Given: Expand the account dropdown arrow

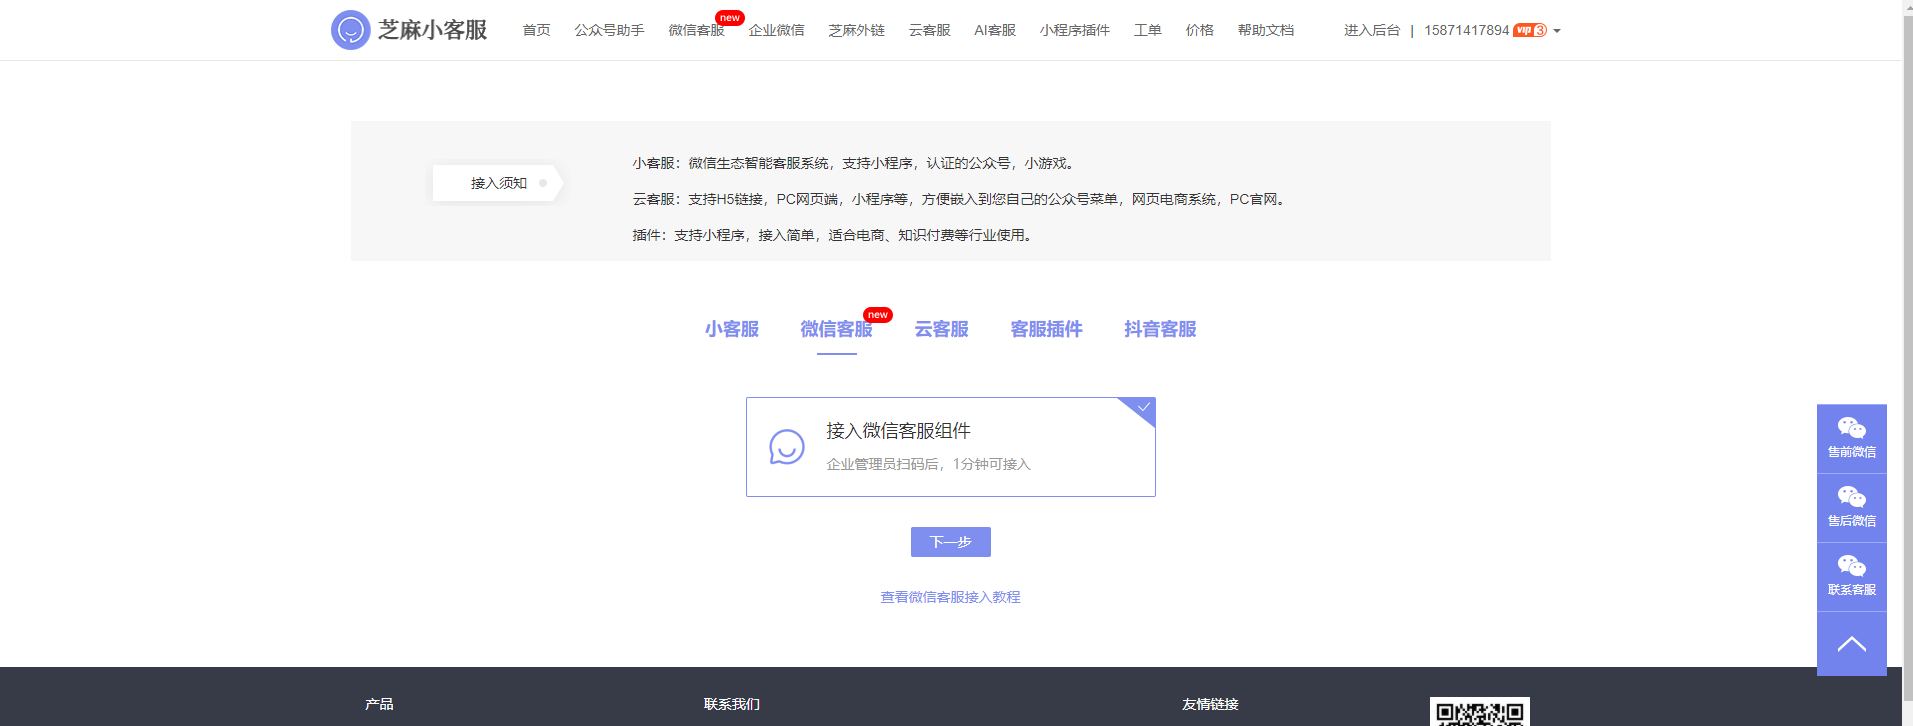Looking at the screenshot, I should pyautogui.click(x=1557, y=31).
